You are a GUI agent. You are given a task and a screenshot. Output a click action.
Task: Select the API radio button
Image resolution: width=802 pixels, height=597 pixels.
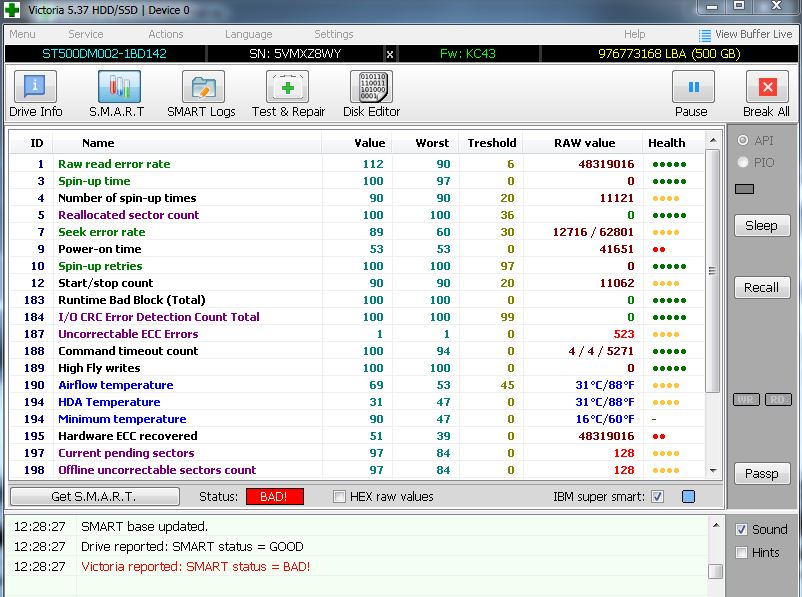point(743,140)
